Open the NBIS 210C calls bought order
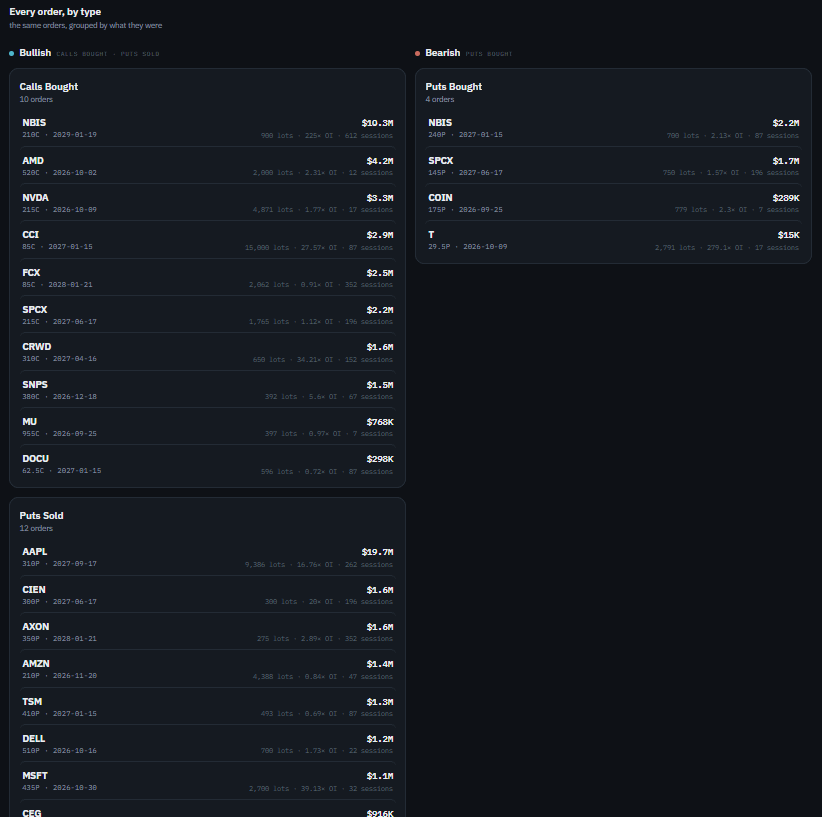 pyautogui.click(x=208, y=128)
